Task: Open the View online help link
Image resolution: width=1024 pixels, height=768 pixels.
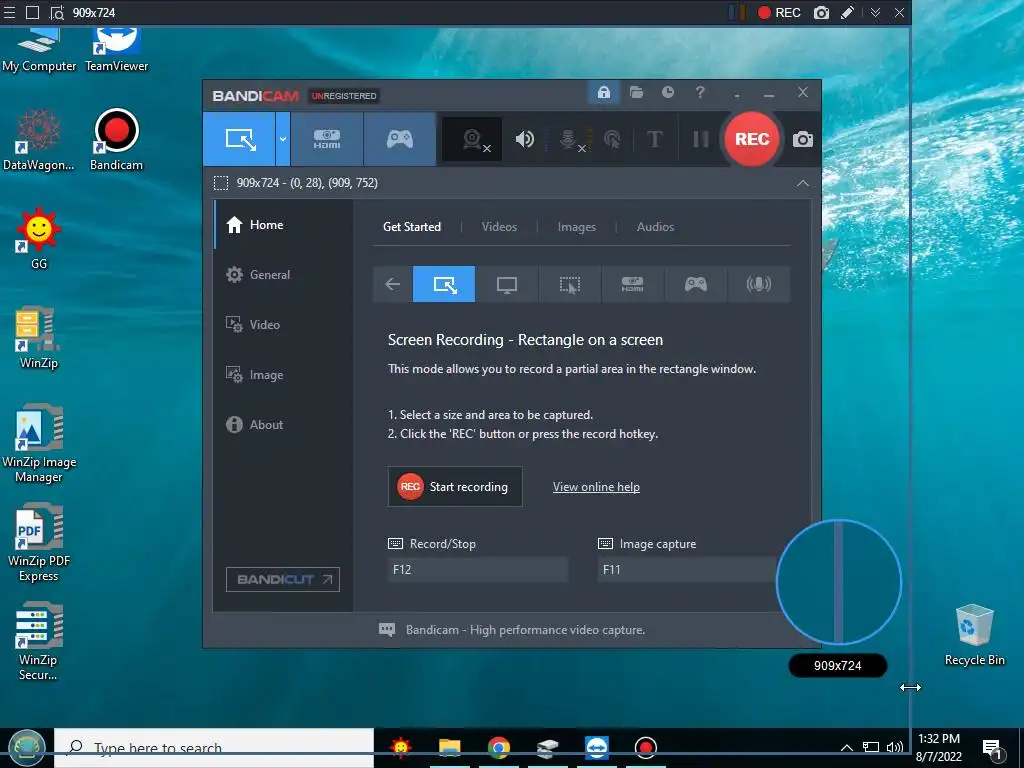Action: (596, 487)
